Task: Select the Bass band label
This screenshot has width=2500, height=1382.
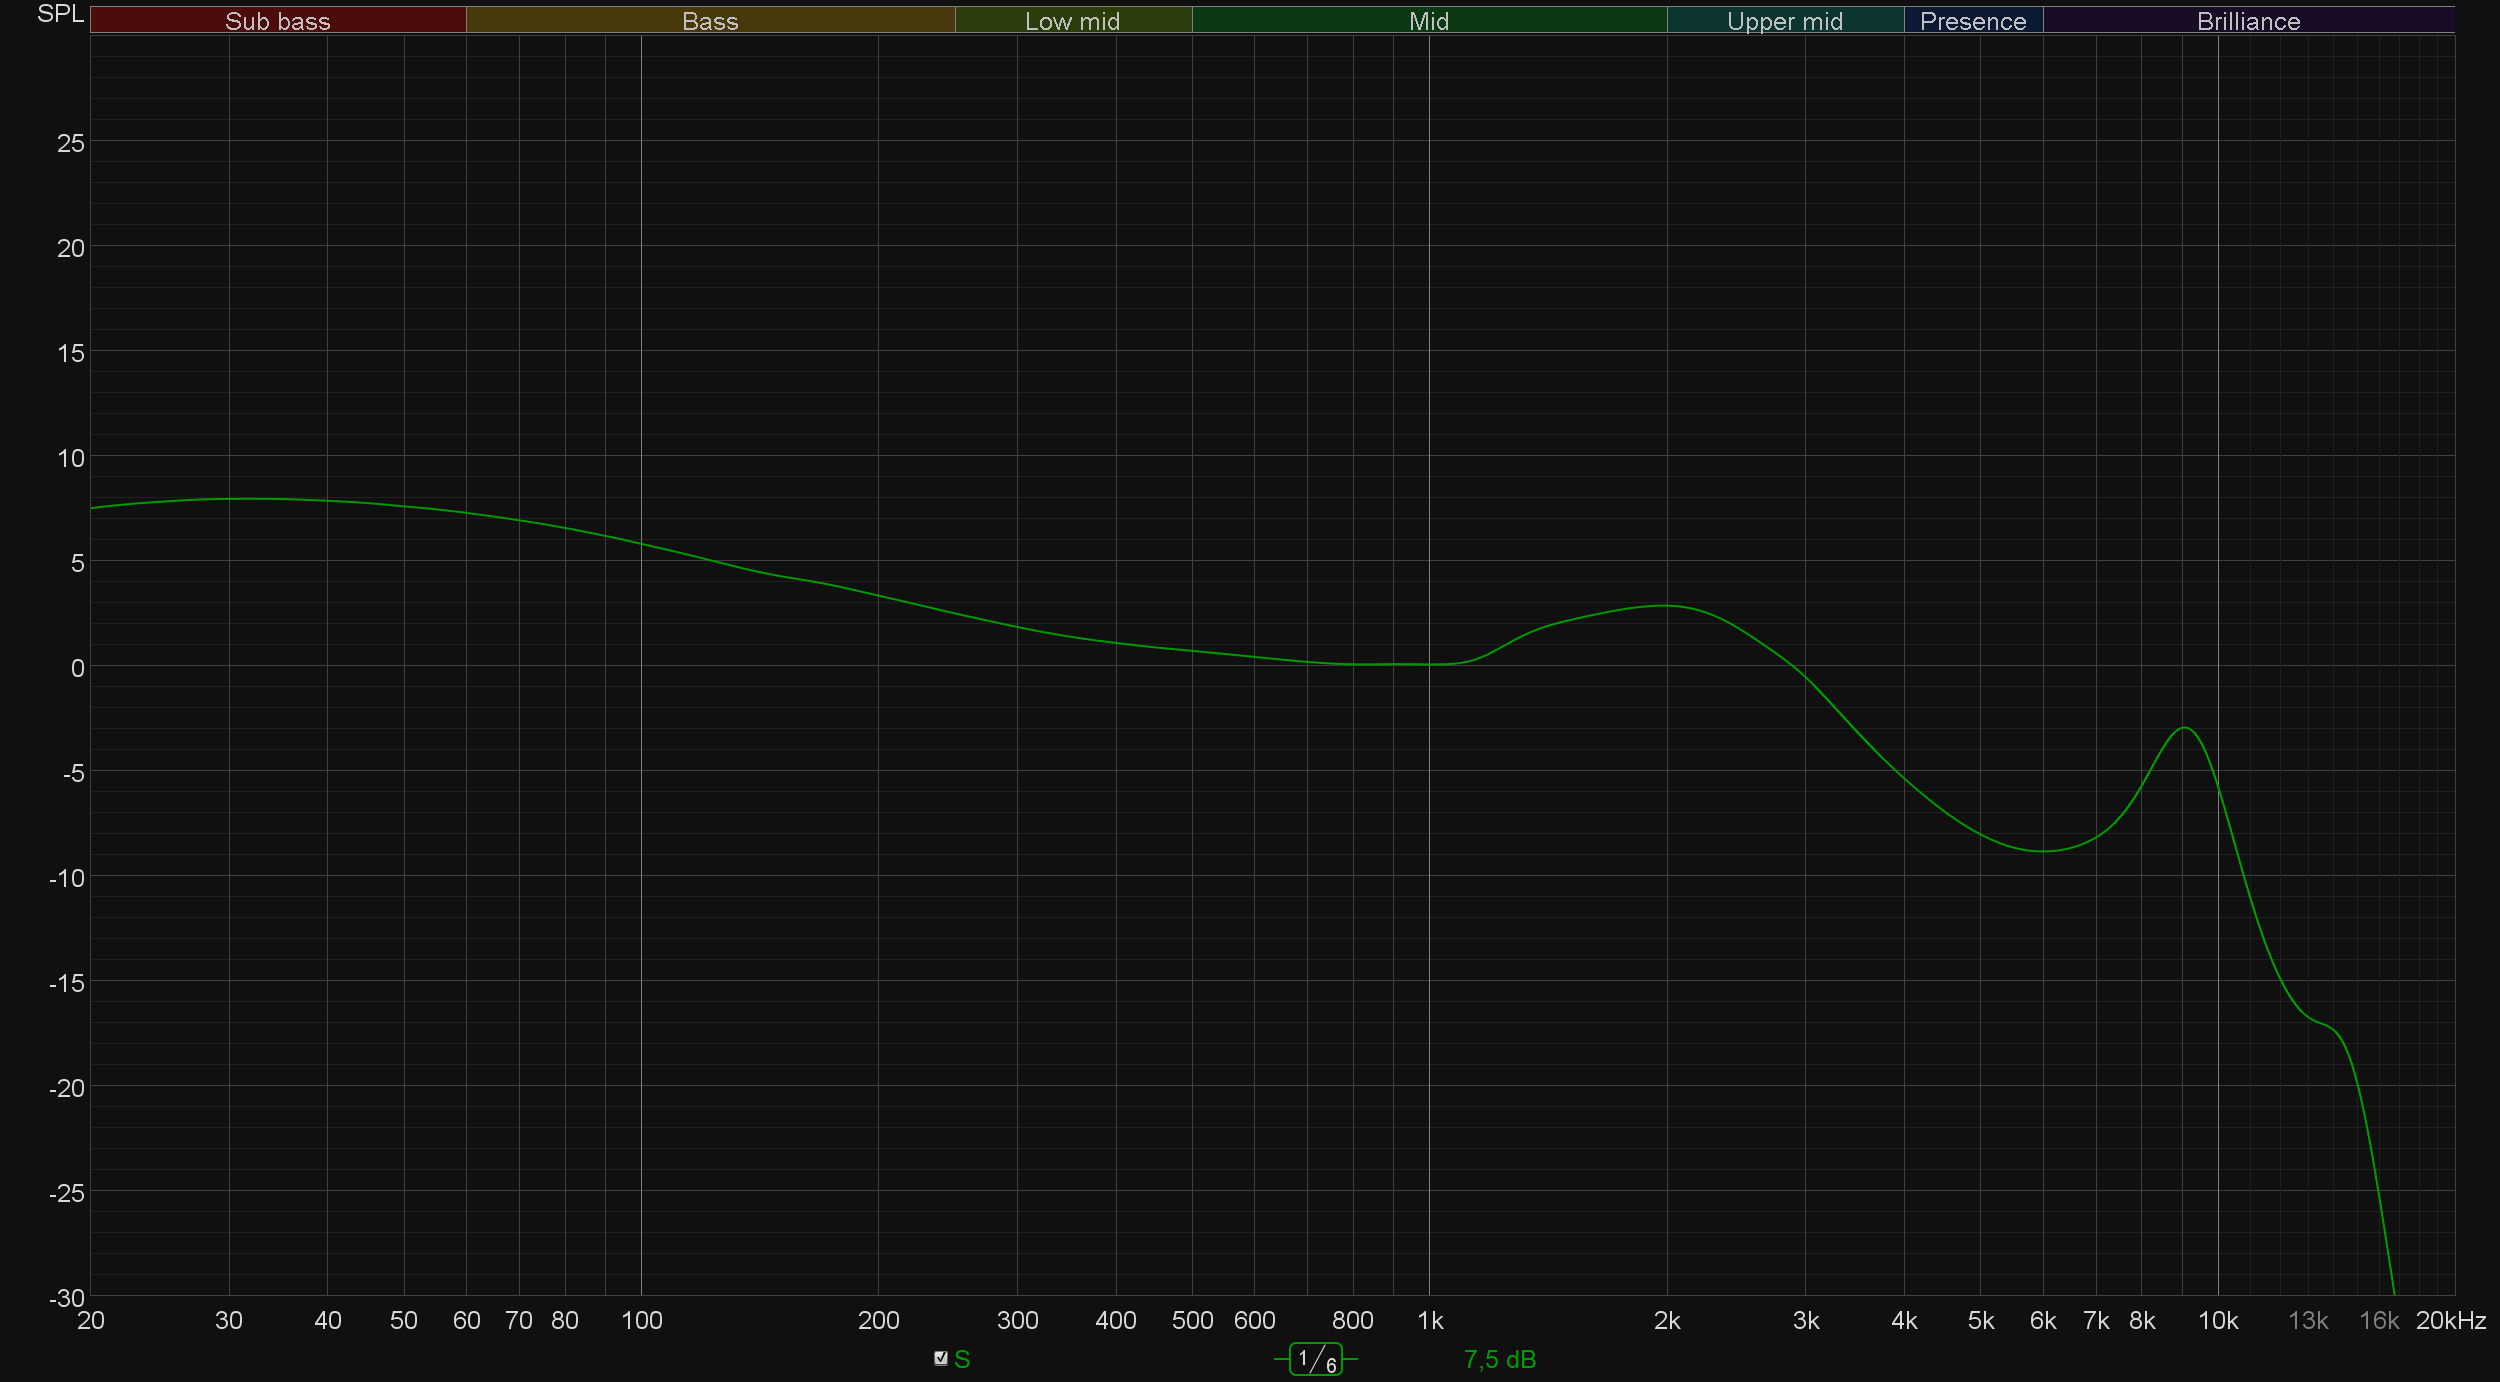Action: pyautogui.click(x=710, y=21)
